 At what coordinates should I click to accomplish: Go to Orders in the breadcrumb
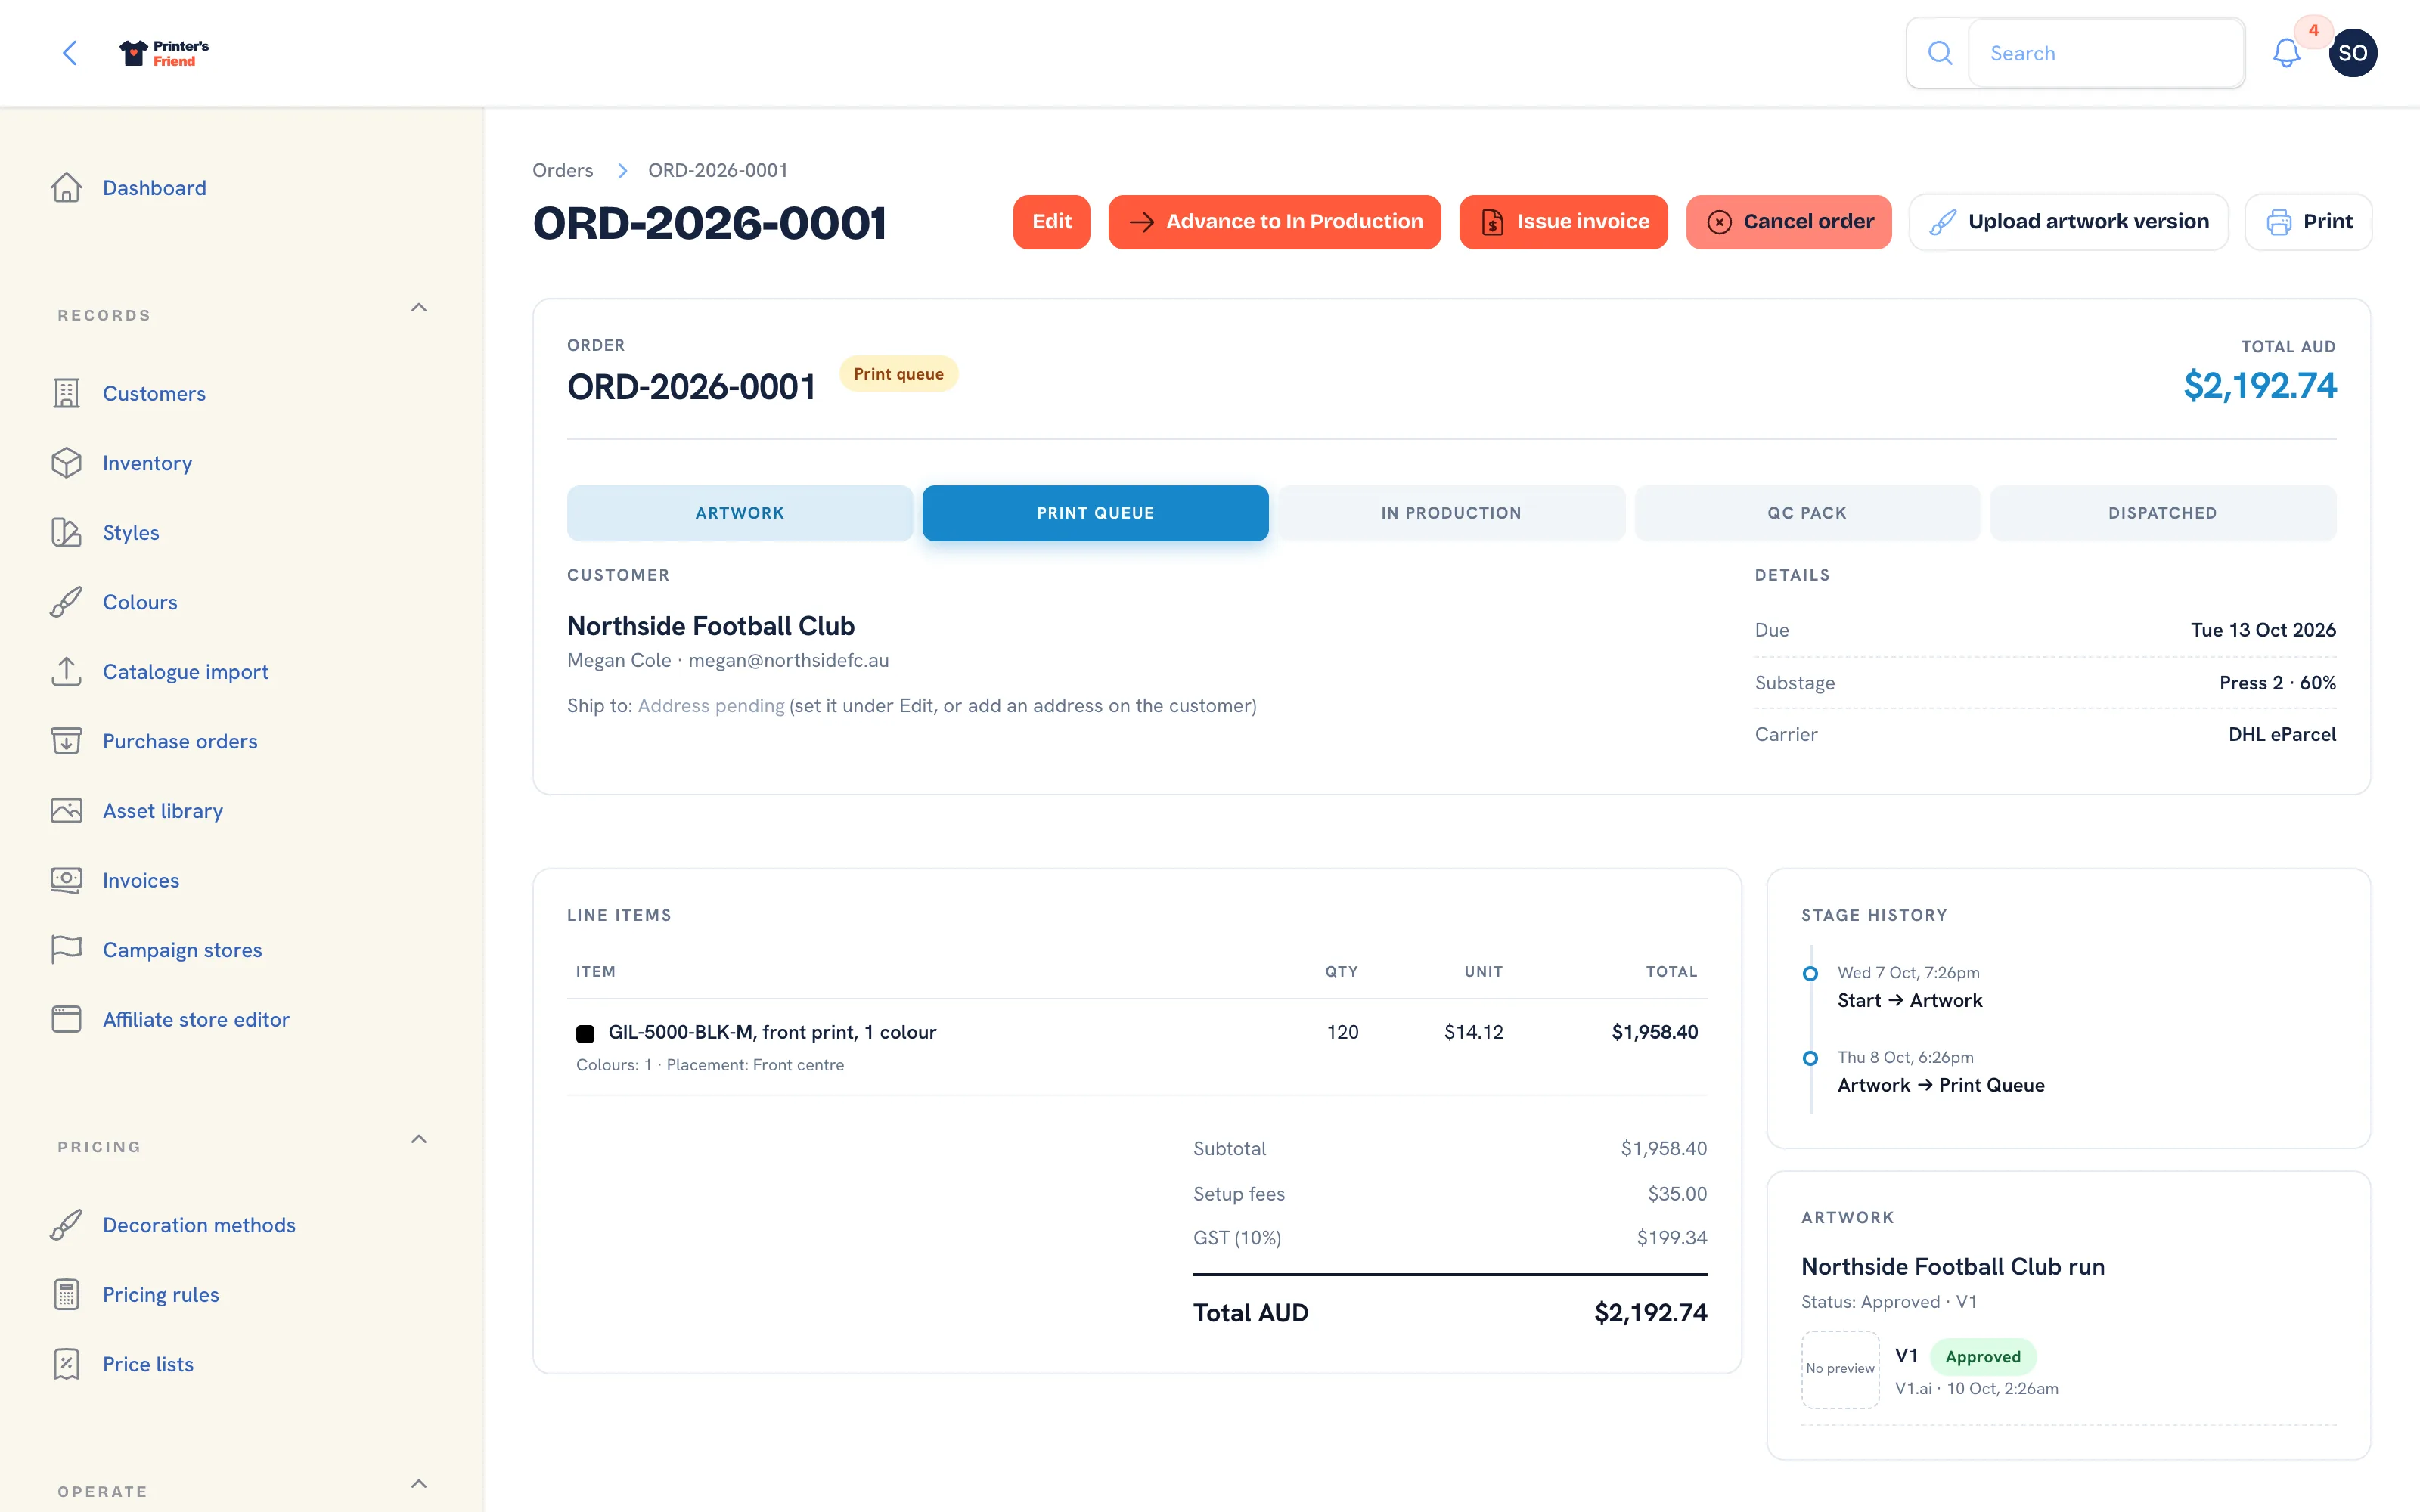tap(563, 170)
